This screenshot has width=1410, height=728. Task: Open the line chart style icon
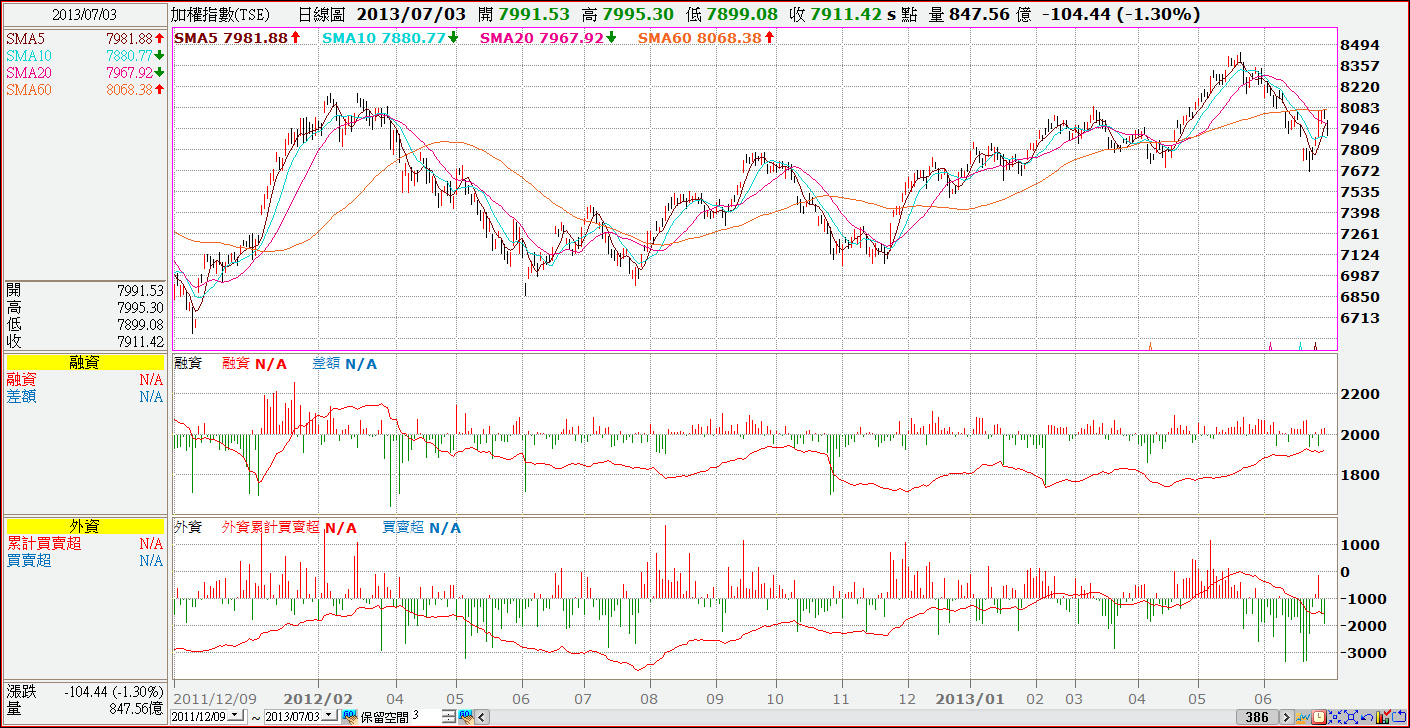coord(1305,717)
